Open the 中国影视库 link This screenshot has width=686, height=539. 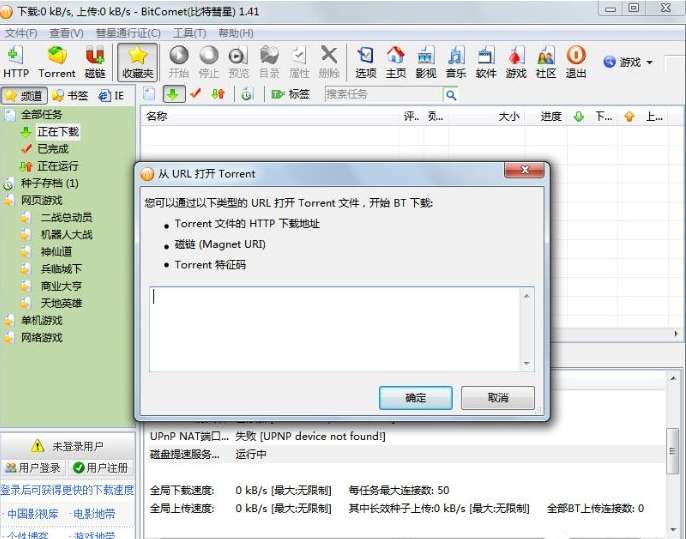[32, 514]
